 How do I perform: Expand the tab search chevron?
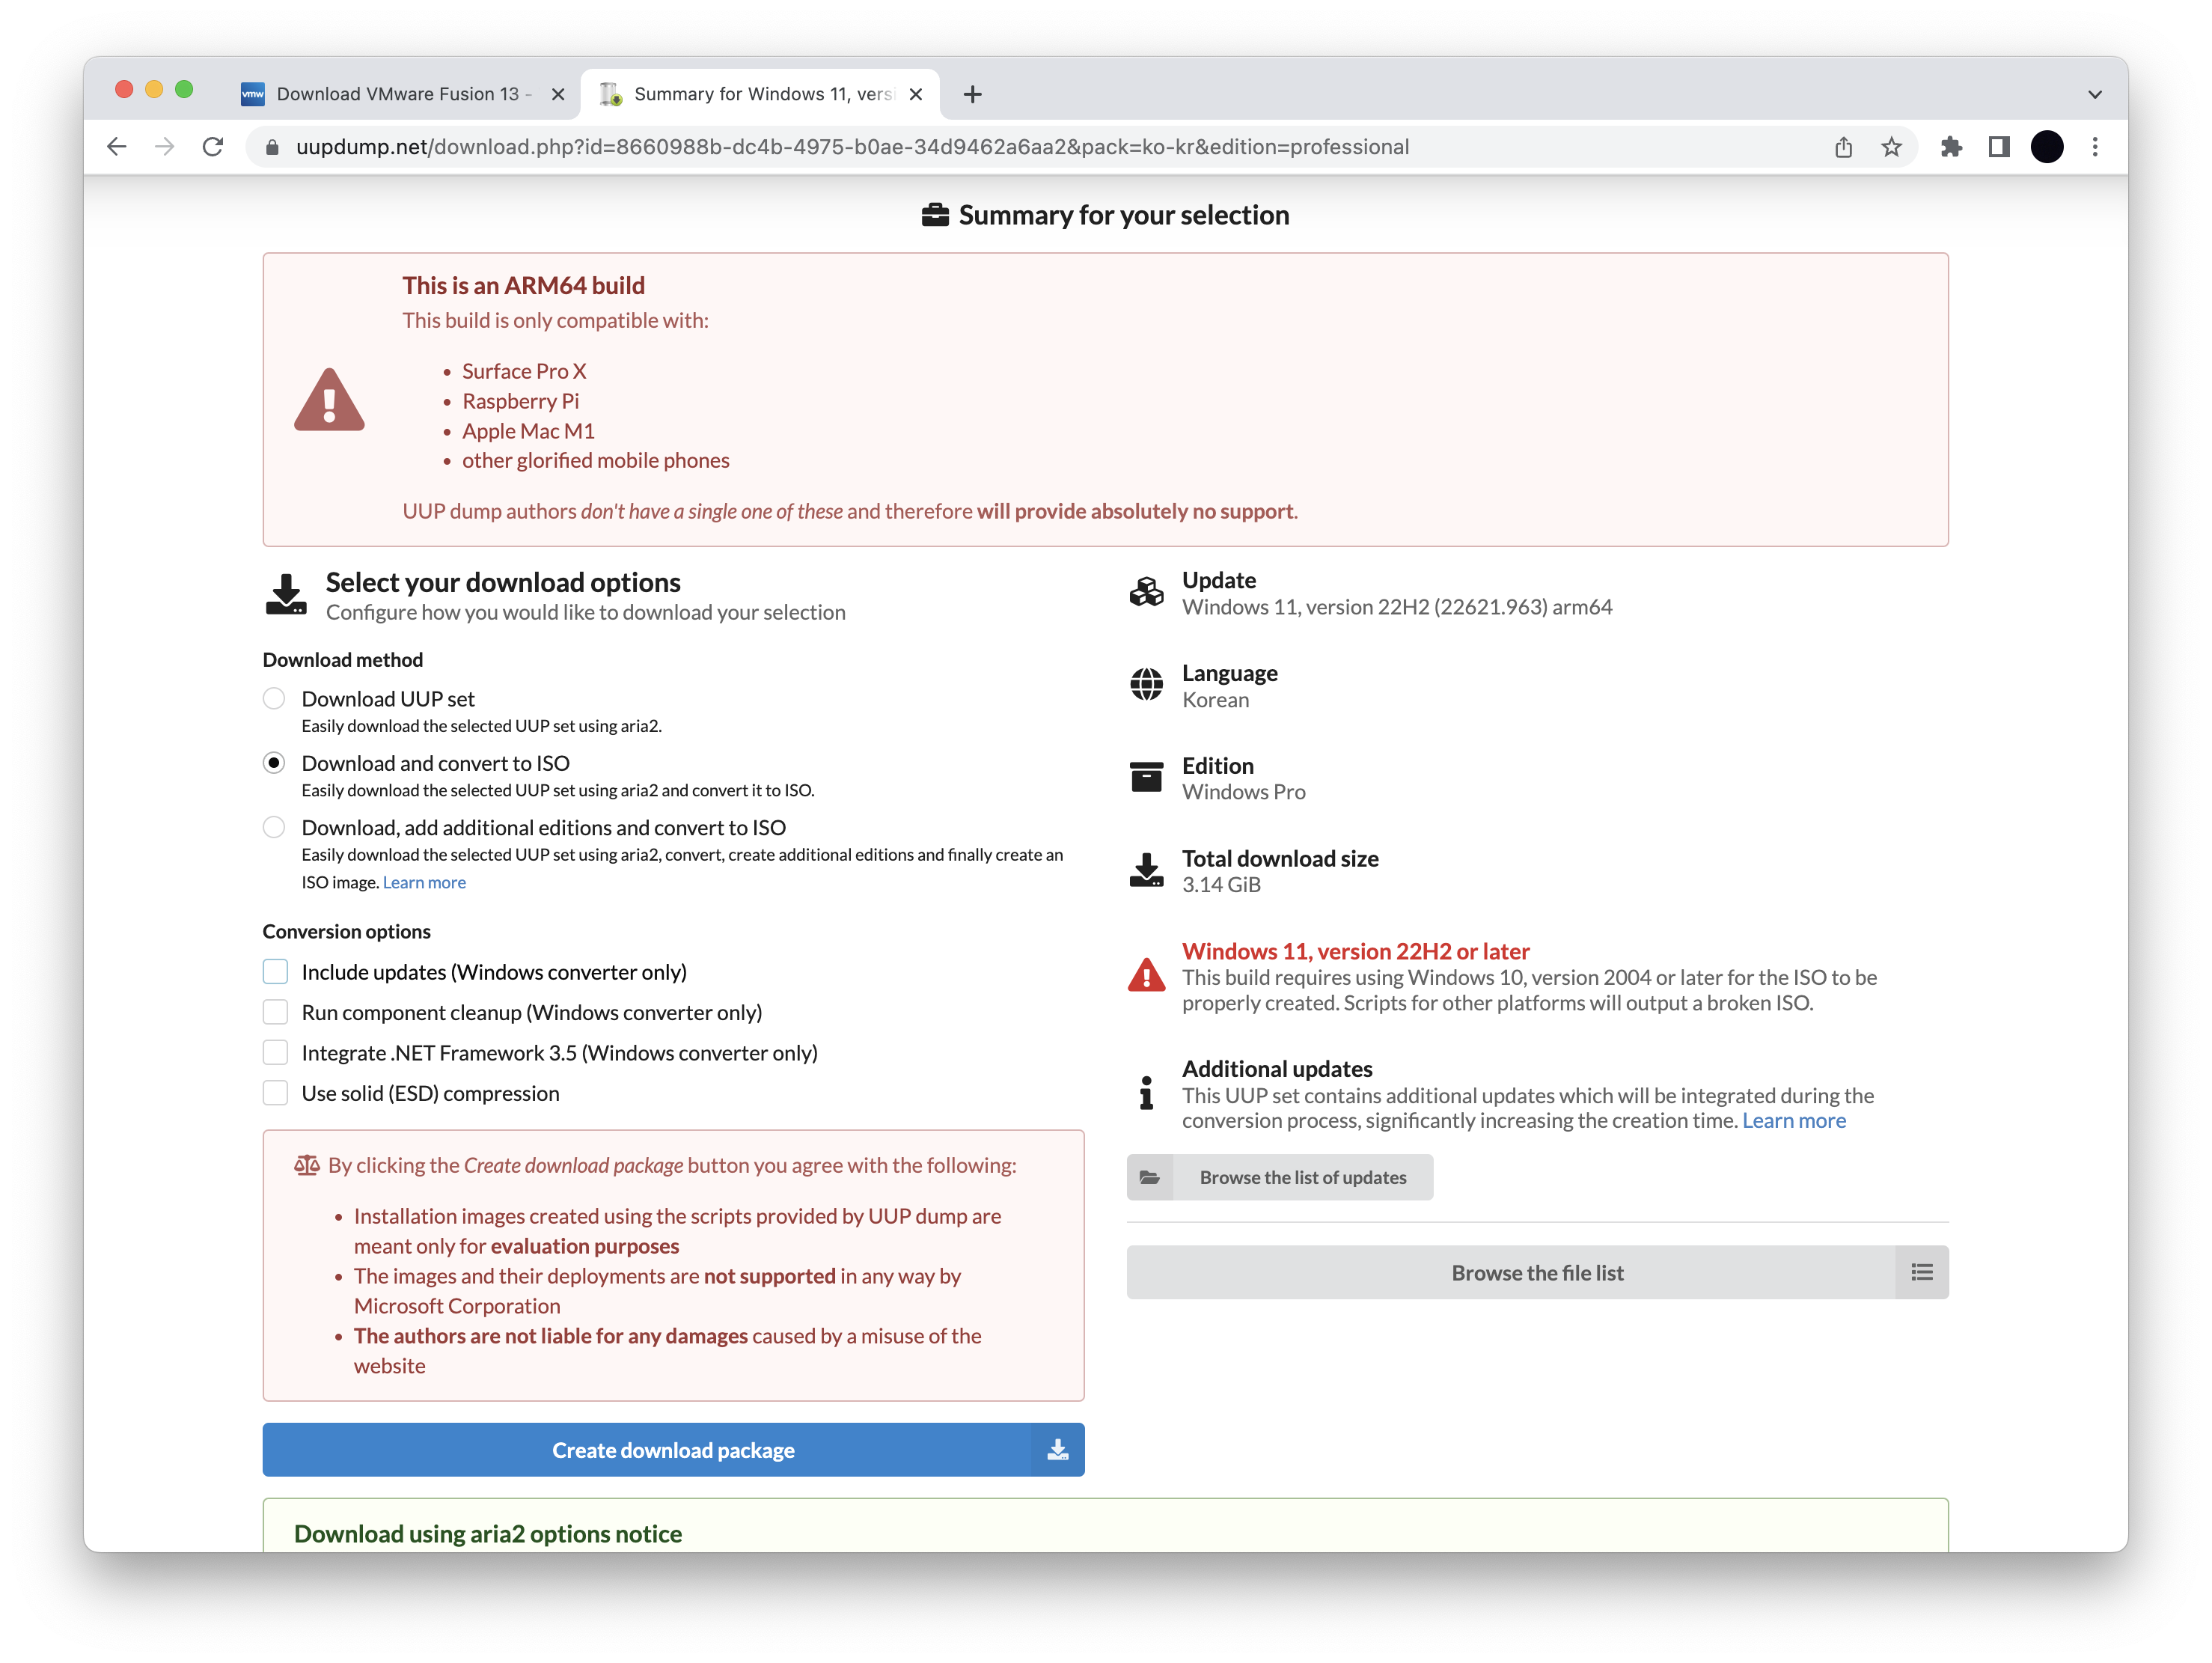point(2094,94)
